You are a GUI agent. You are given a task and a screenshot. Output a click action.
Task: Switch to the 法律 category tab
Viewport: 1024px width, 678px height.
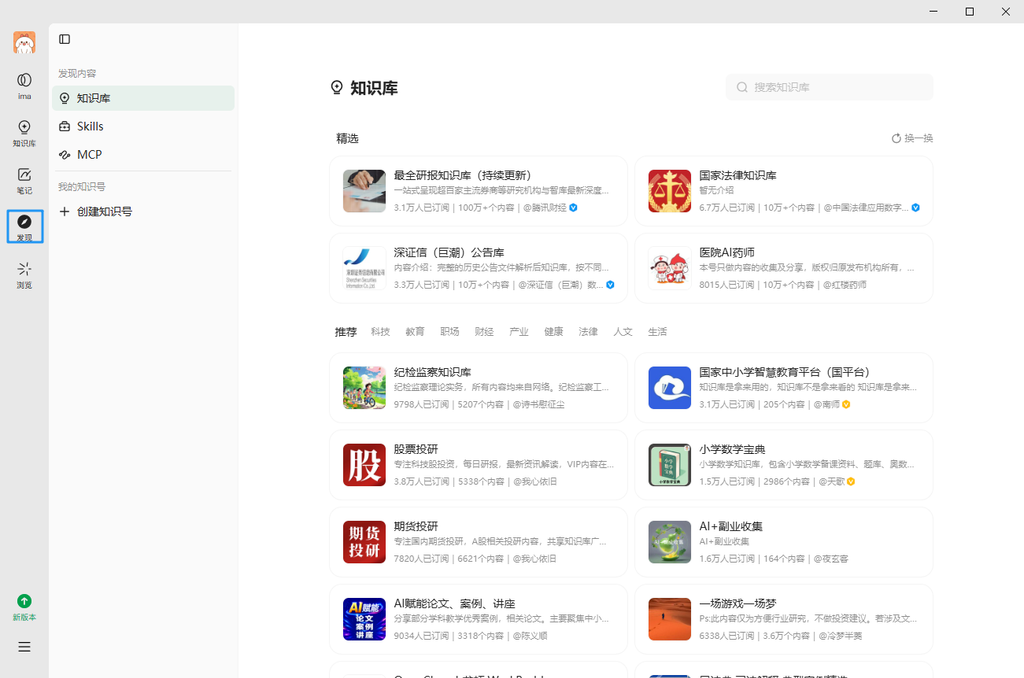[588, 332]
